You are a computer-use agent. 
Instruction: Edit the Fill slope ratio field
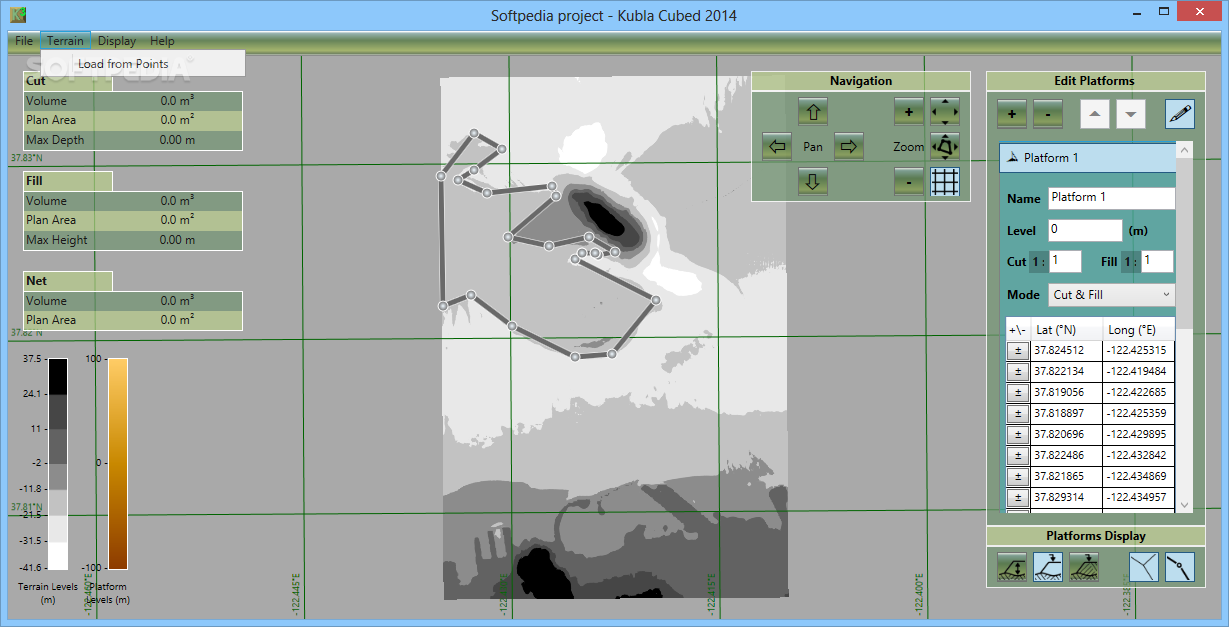(1157, 261)
